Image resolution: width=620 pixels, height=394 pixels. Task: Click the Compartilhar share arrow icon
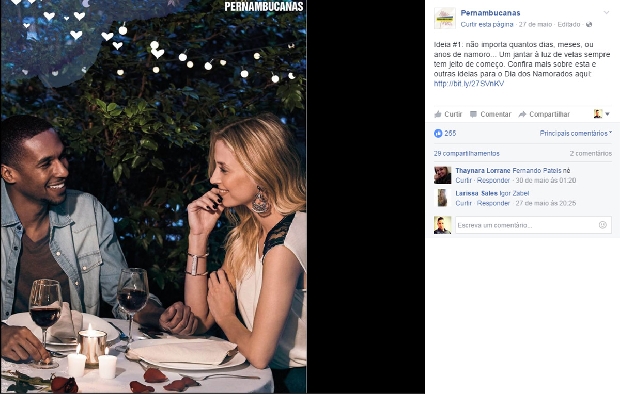[522, 114]
